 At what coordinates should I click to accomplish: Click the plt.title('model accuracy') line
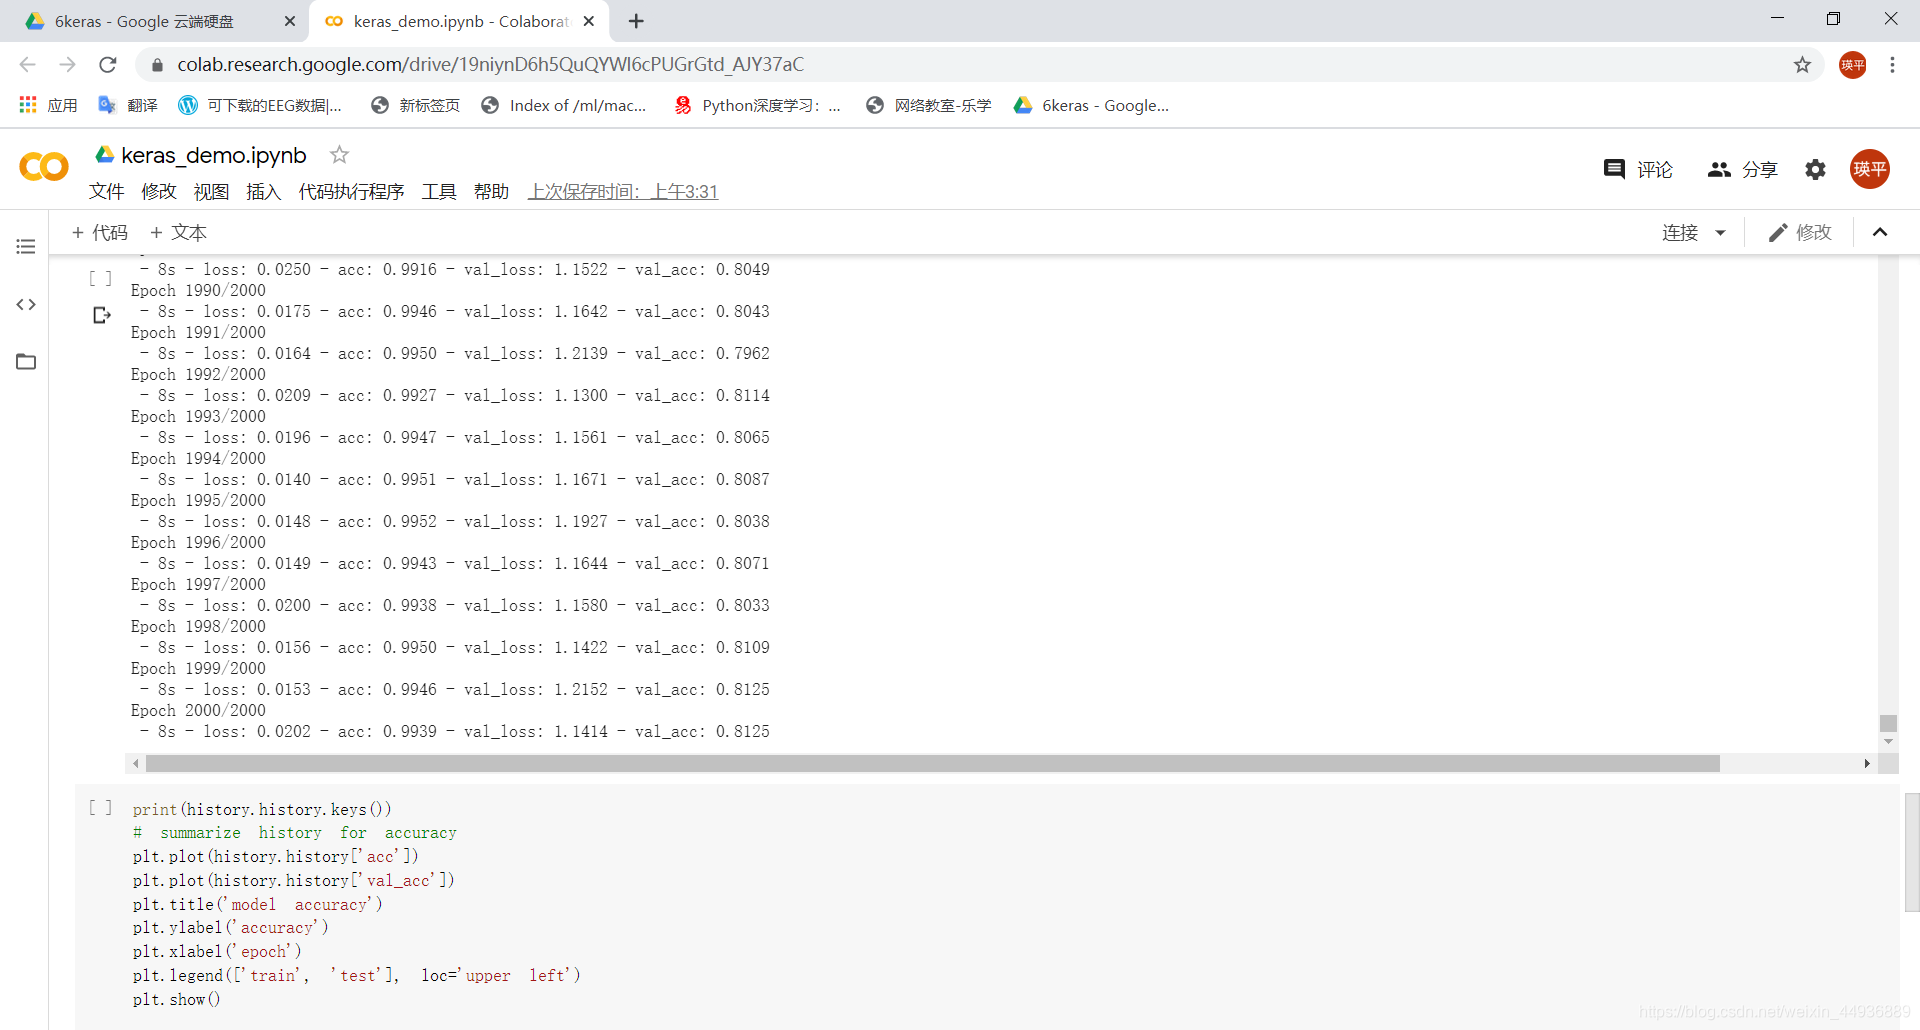click(257, 904)
